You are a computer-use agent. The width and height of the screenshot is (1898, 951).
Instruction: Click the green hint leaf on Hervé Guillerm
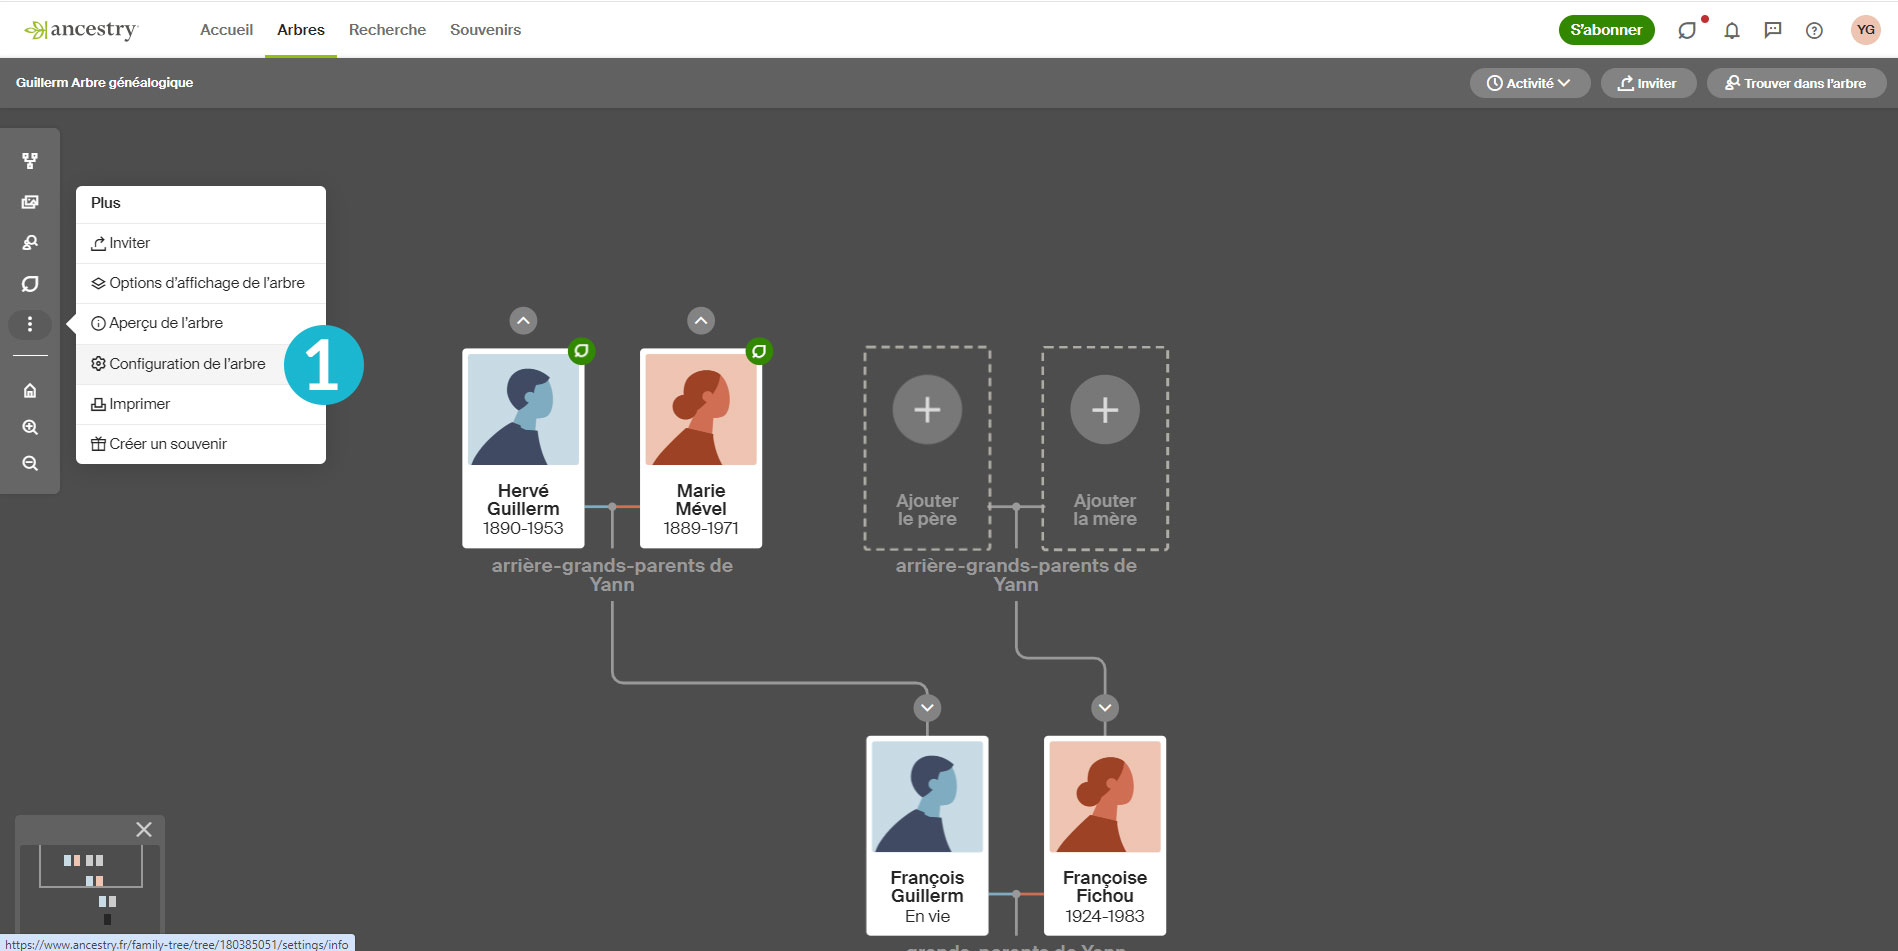[581, 351]
